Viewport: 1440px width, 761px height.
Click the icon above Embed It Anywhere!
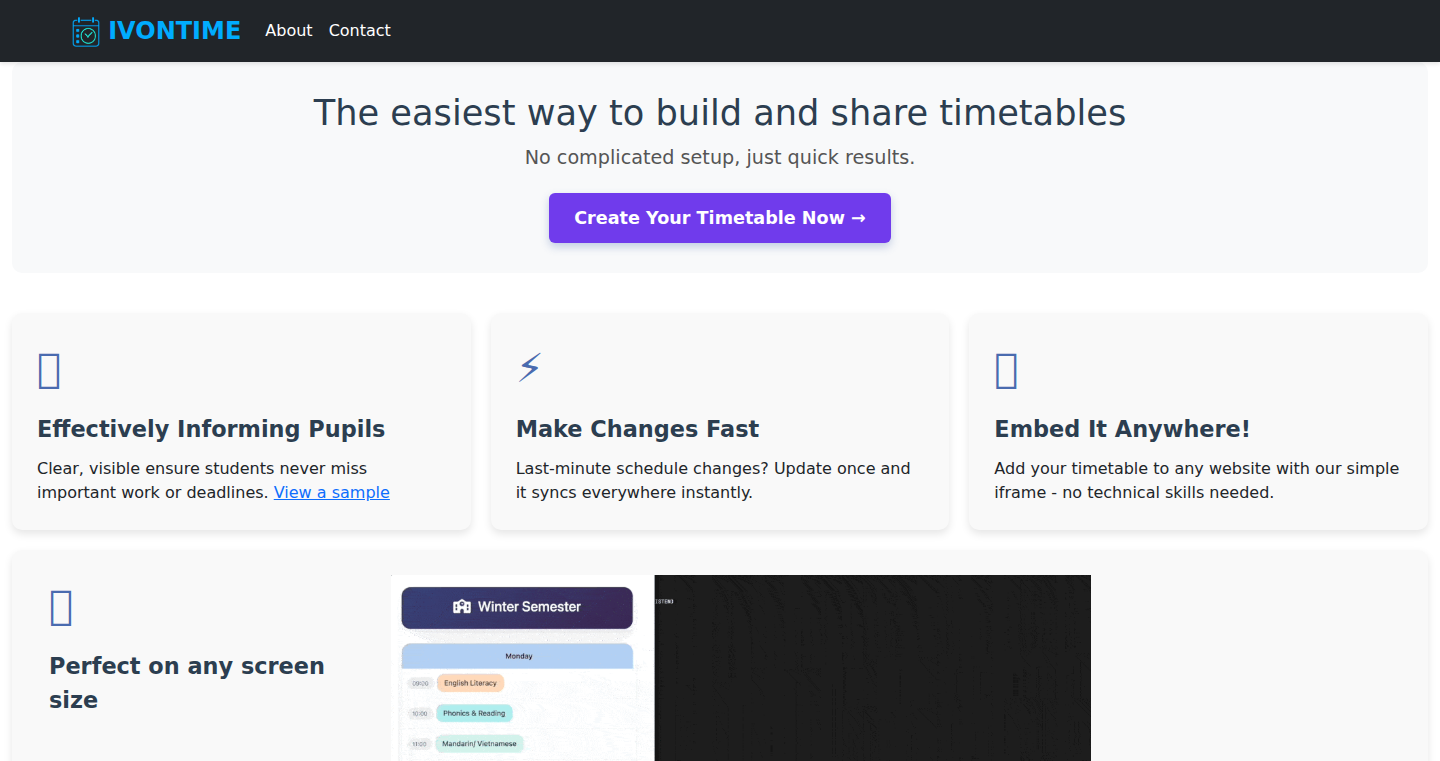[x=1006, y=370]
